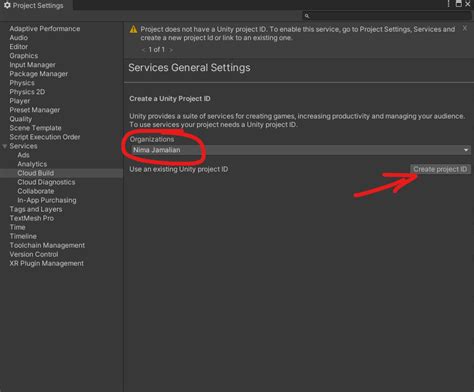Open the Organizations dropdown
The height and width of the screenshot is (392, 474).
coord(300,150)
